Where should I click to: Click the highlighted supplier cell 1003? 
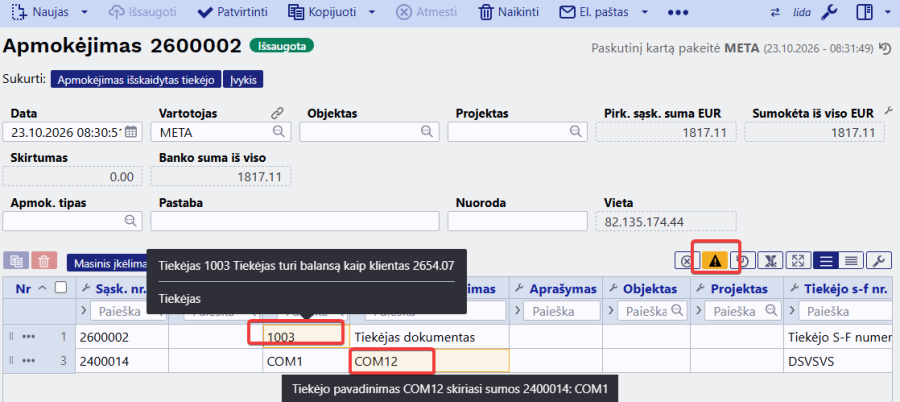point(306,338)
